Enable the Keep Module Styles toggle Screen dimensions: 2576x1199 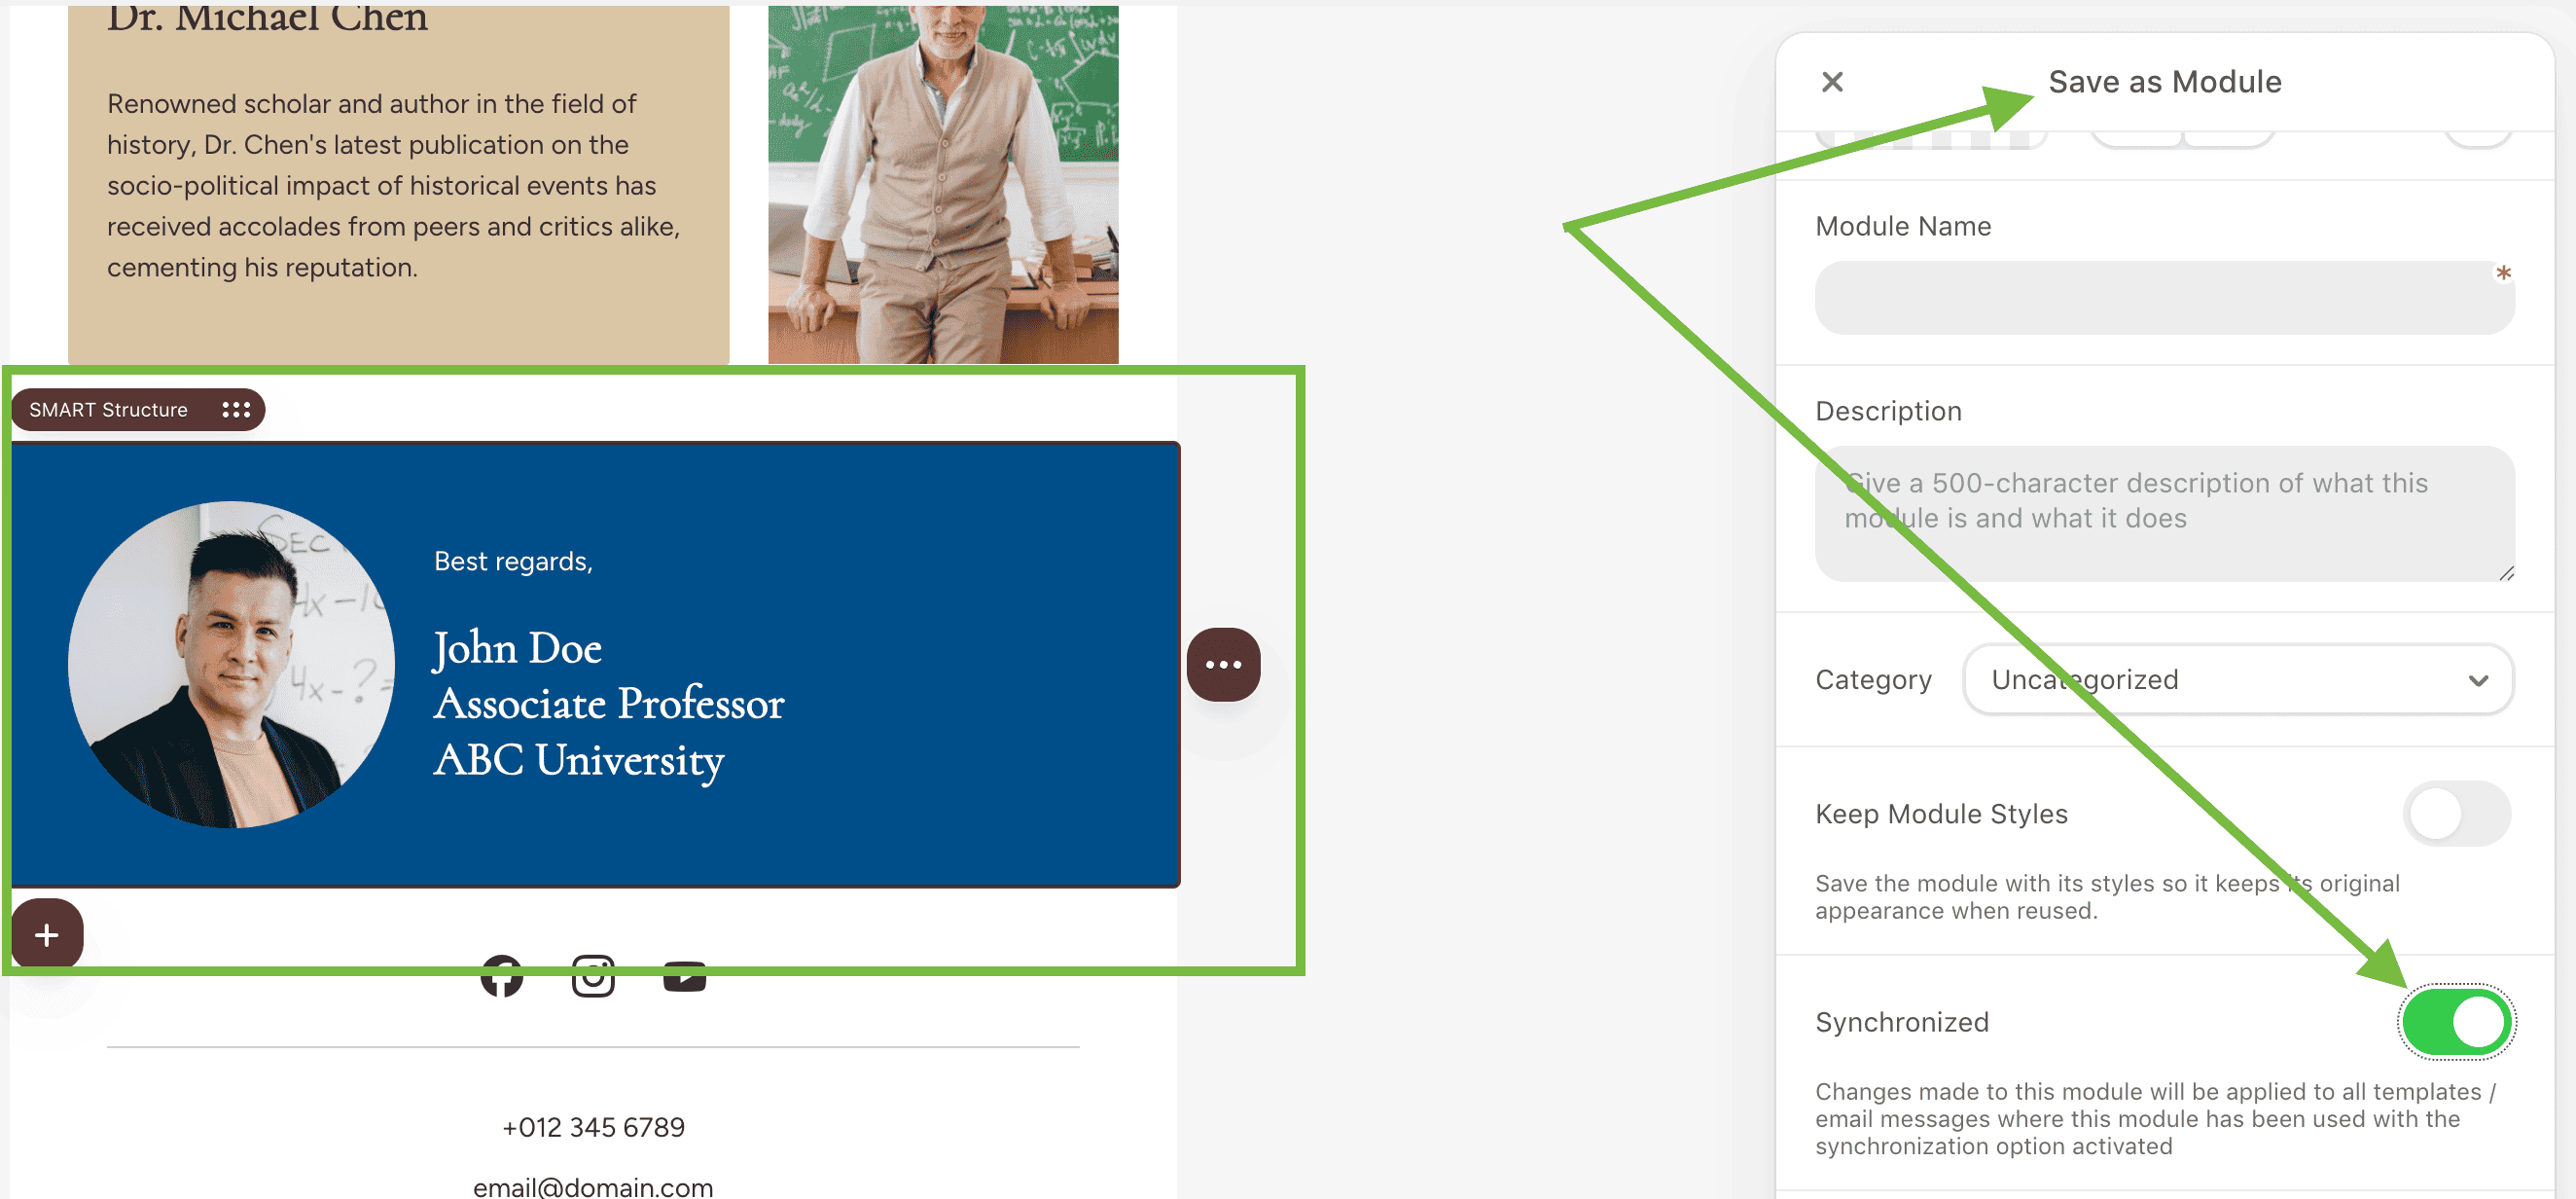click(x=2456, y=814)
